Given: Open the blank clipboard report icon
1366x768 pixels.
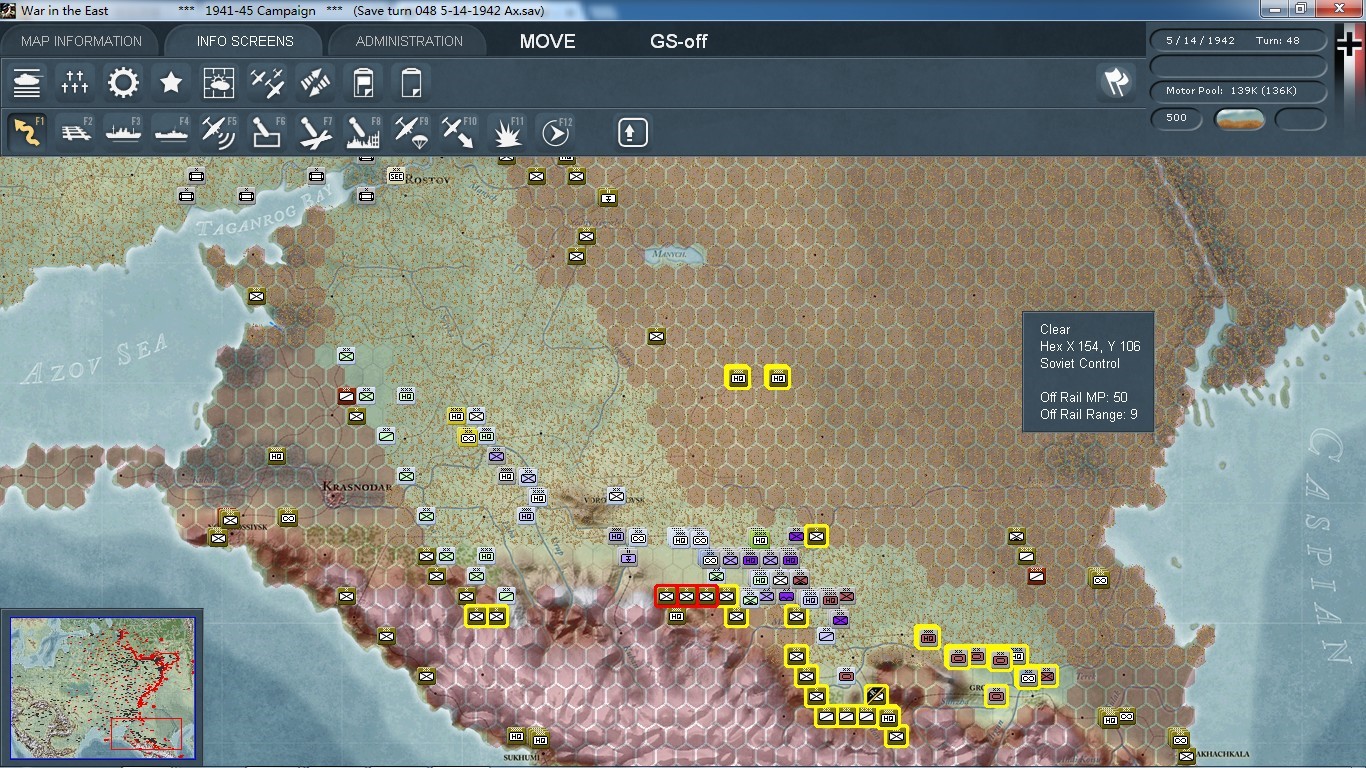Looking at the screenshot, I should (x=411, y=82).
